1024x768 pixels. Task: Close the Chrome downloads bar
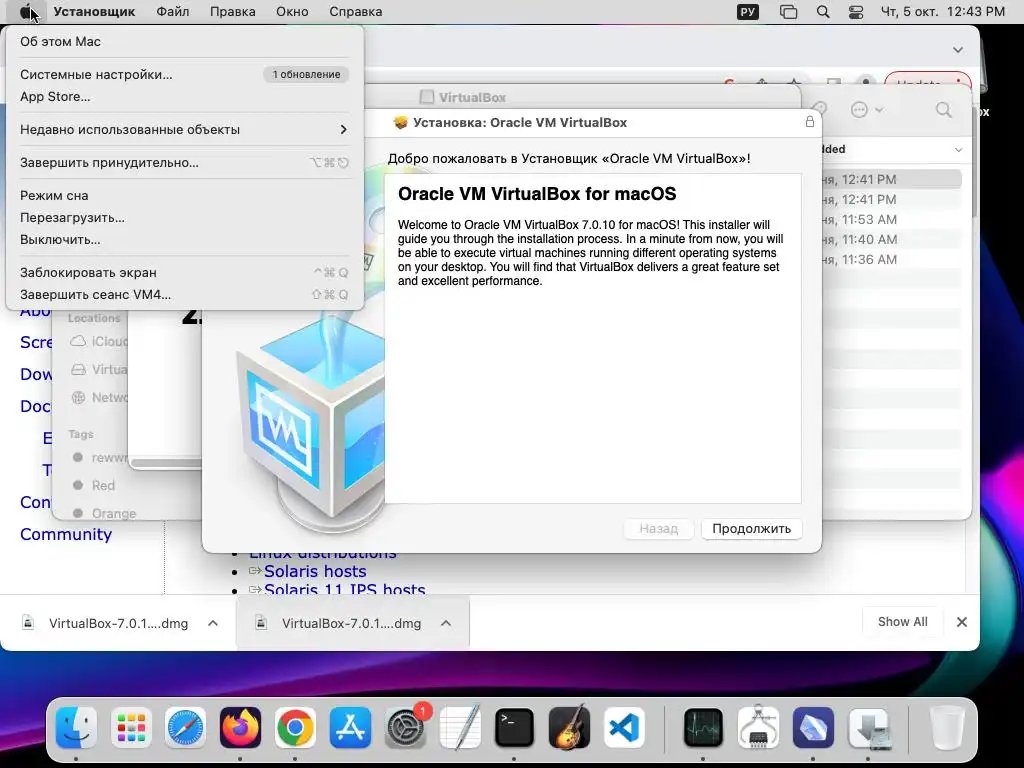(x=961, y=622)
